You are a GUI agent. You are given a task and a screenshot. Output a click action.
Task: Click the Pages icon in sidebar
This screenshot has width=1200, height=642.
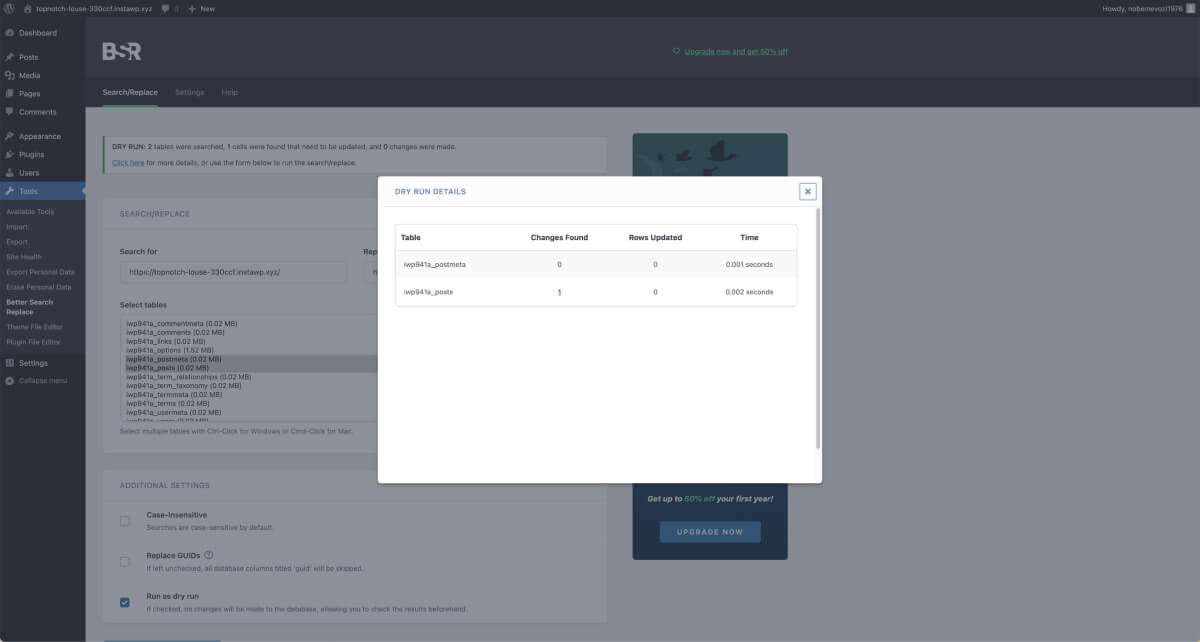[9, 93]
